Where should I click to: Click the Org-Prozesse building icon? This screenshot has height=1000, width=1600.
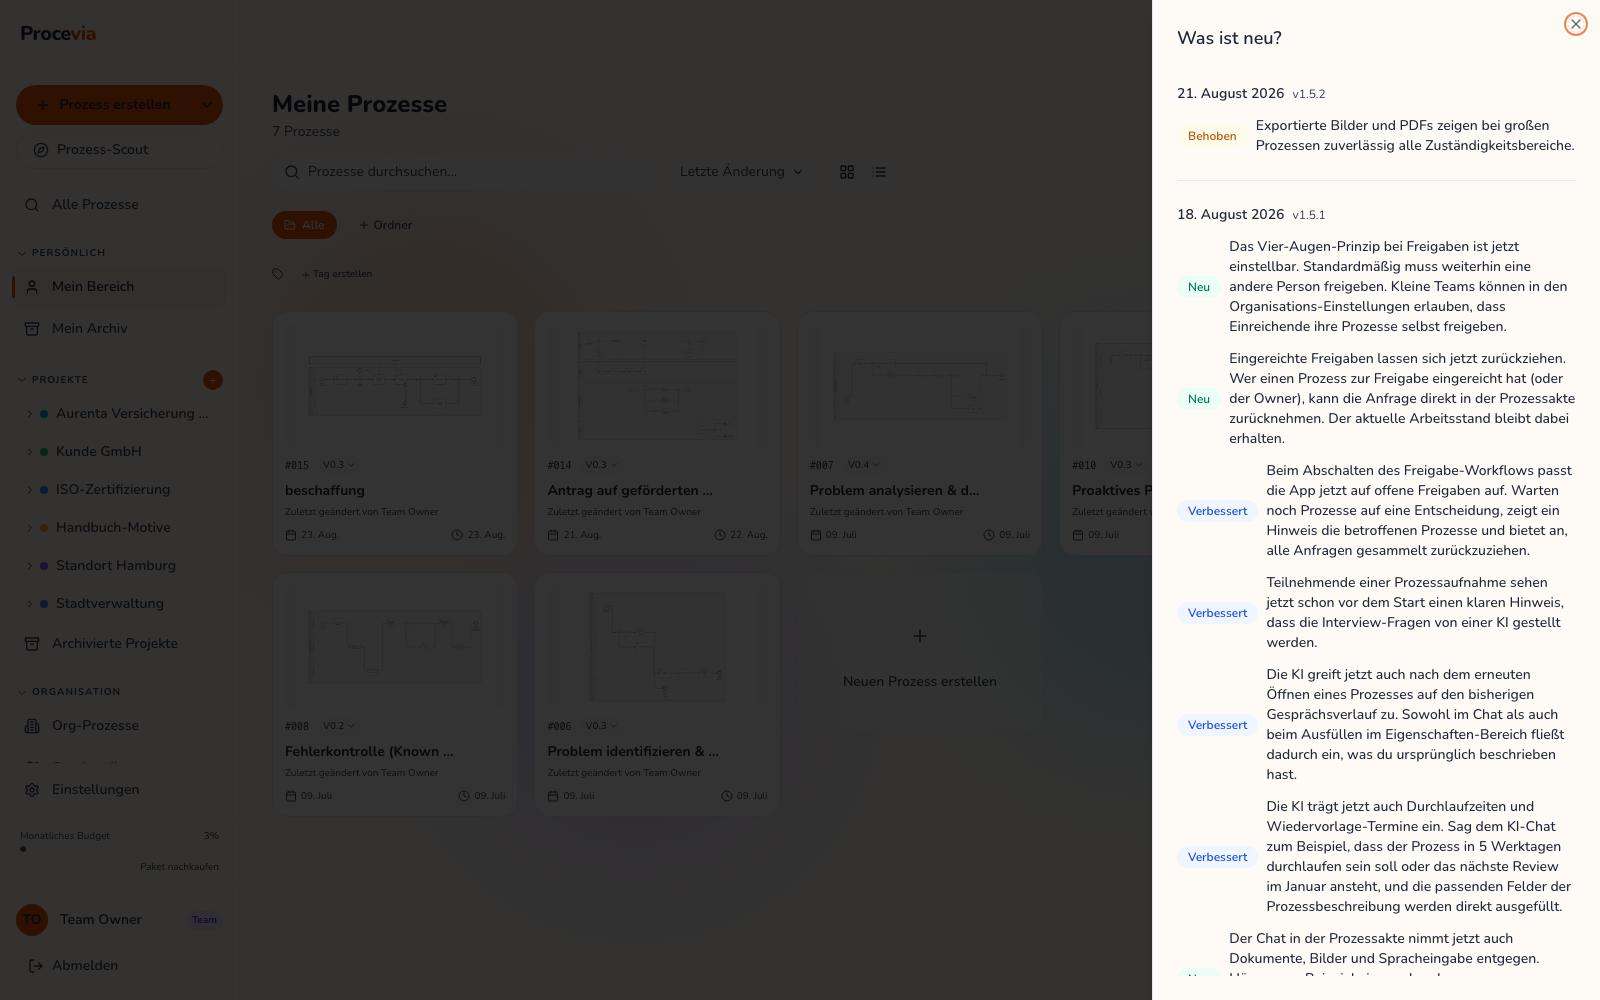click(32, 726)
